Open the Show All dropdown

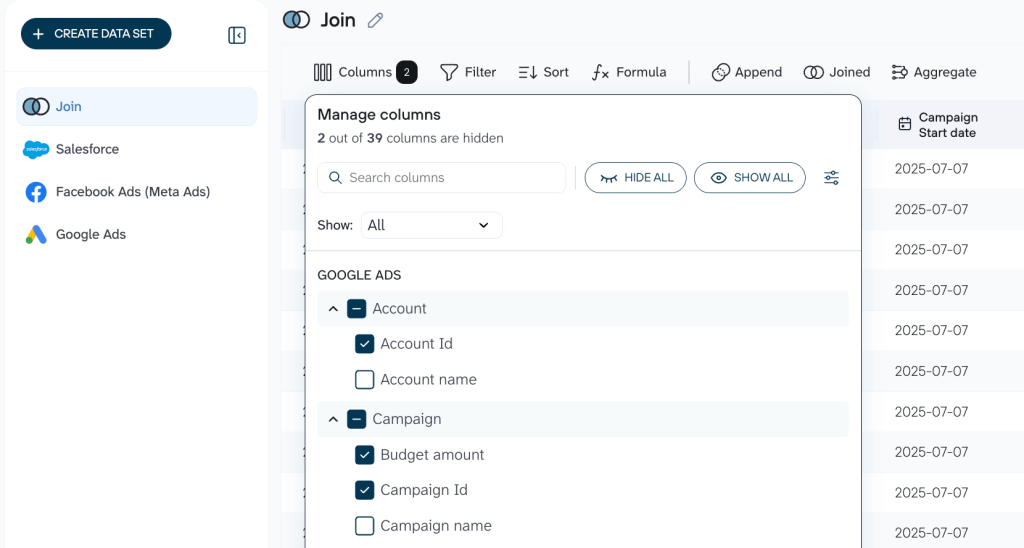pos(431,225)
